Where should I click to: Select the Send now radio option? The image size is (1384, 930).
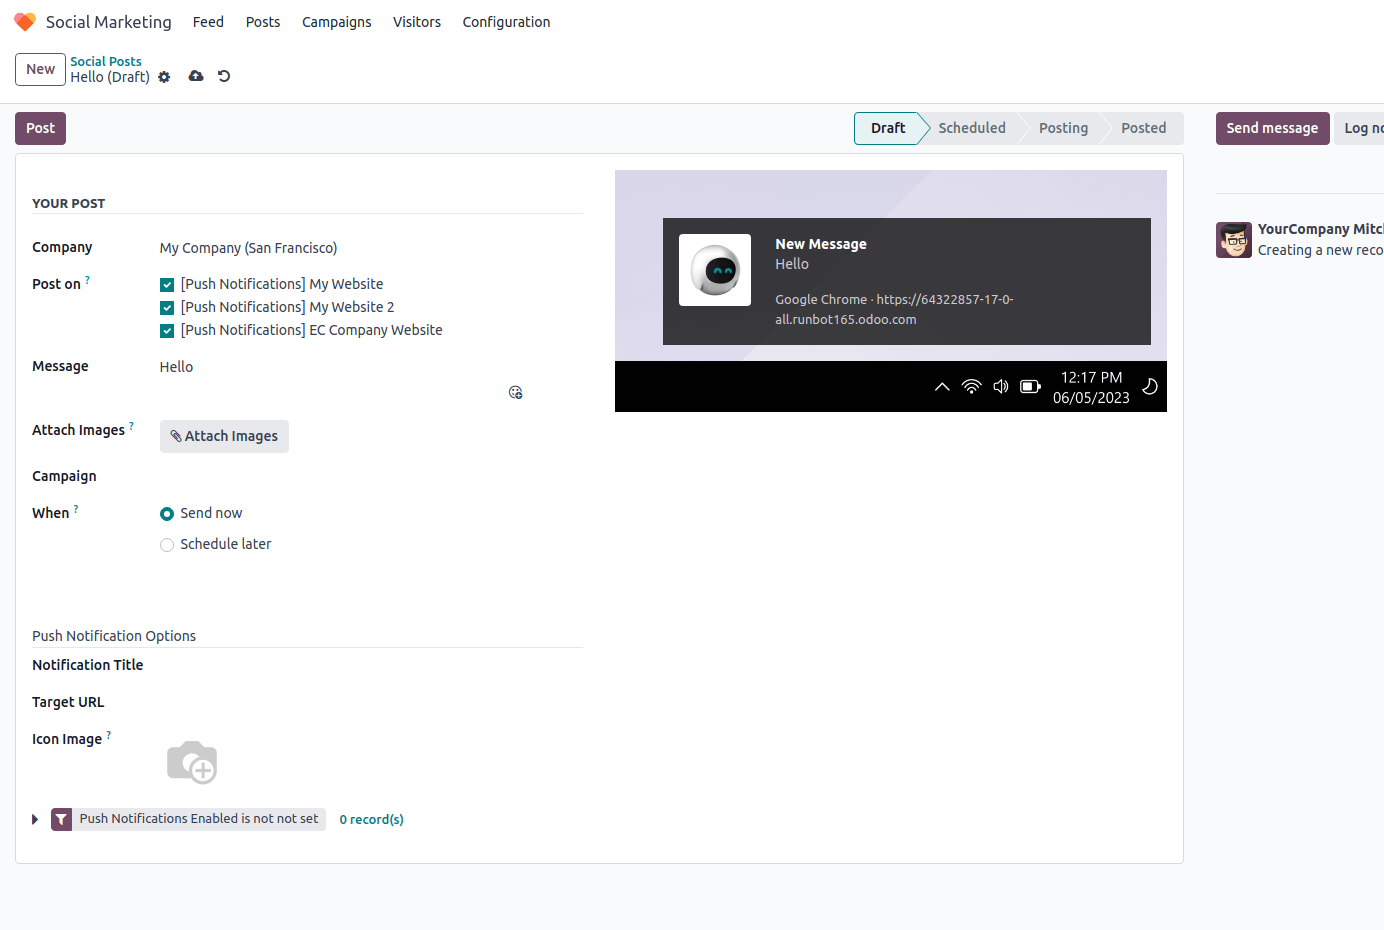click(x=167, y=514)
